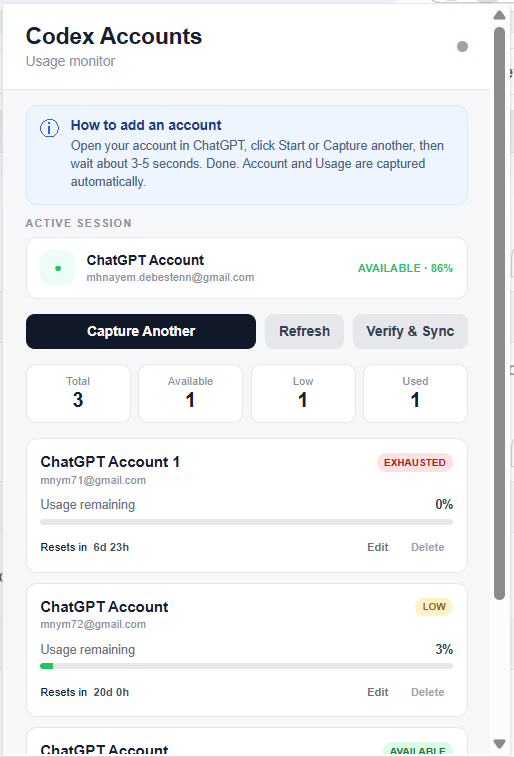Image resolution: width=514 pixels, height=757 pixels.
Task: Delete ChatGPT Account 1 mnym71 entry
Action: (428, 547)
